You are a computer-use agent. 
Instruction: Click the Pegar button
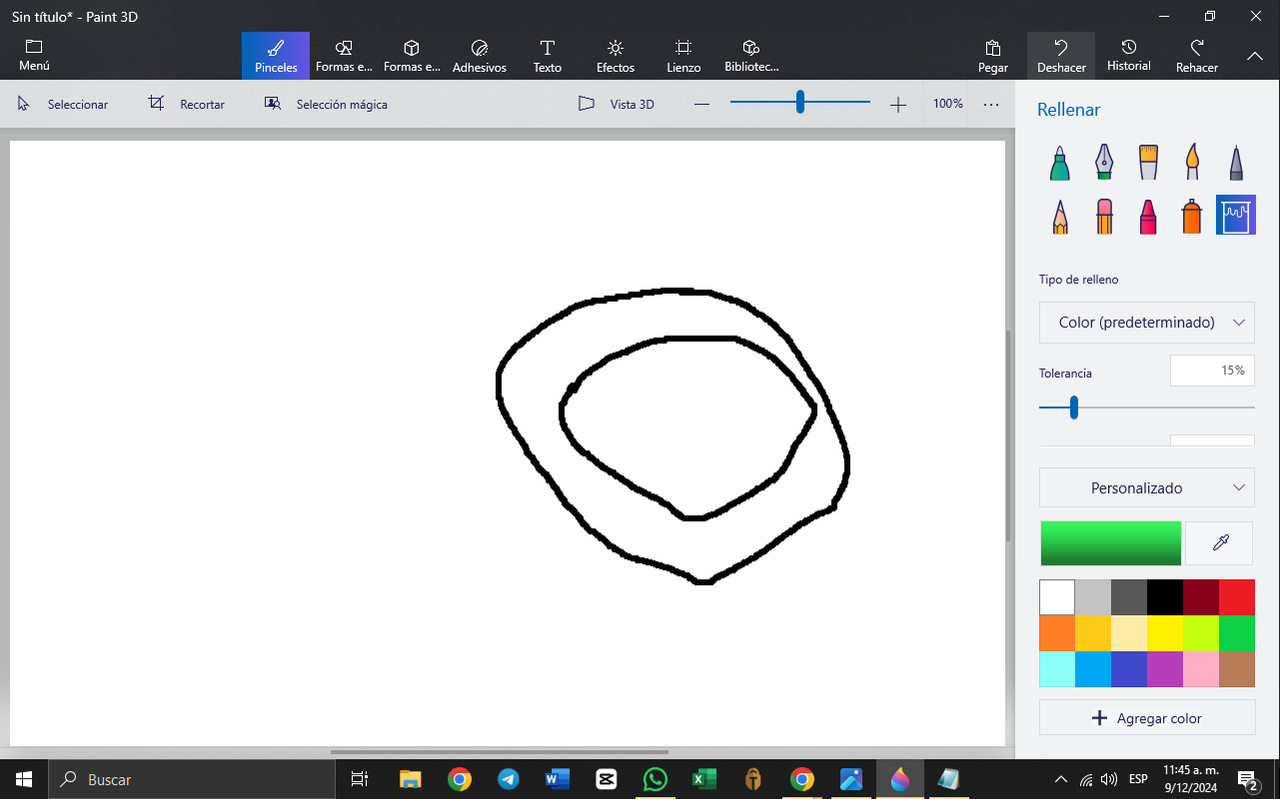tap(993, 56)
